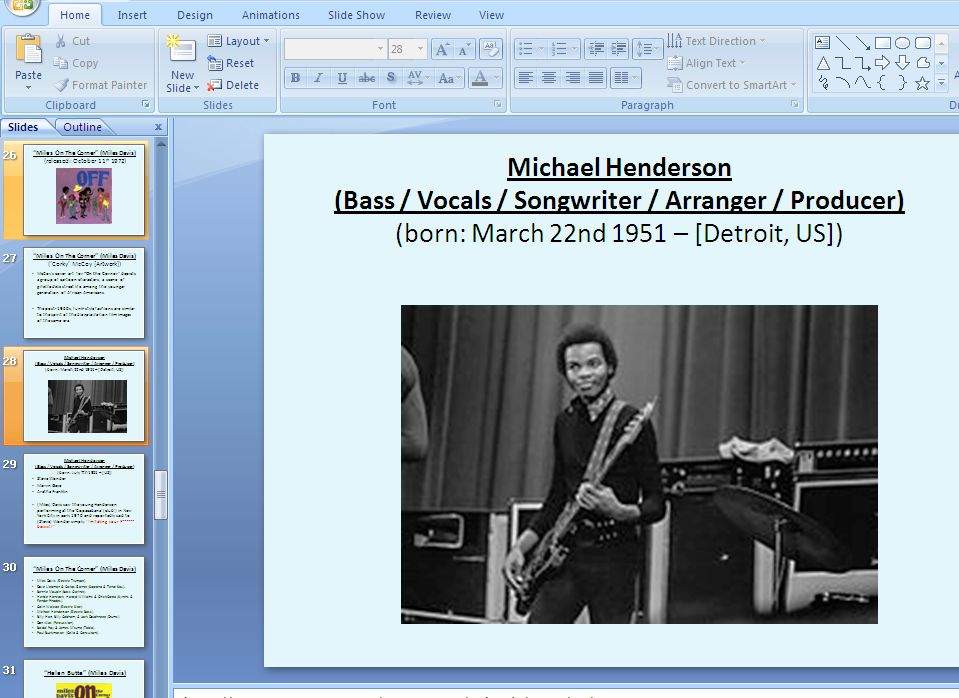
Task: Toggle Underline formatting
Action: [x=342, y=78]
